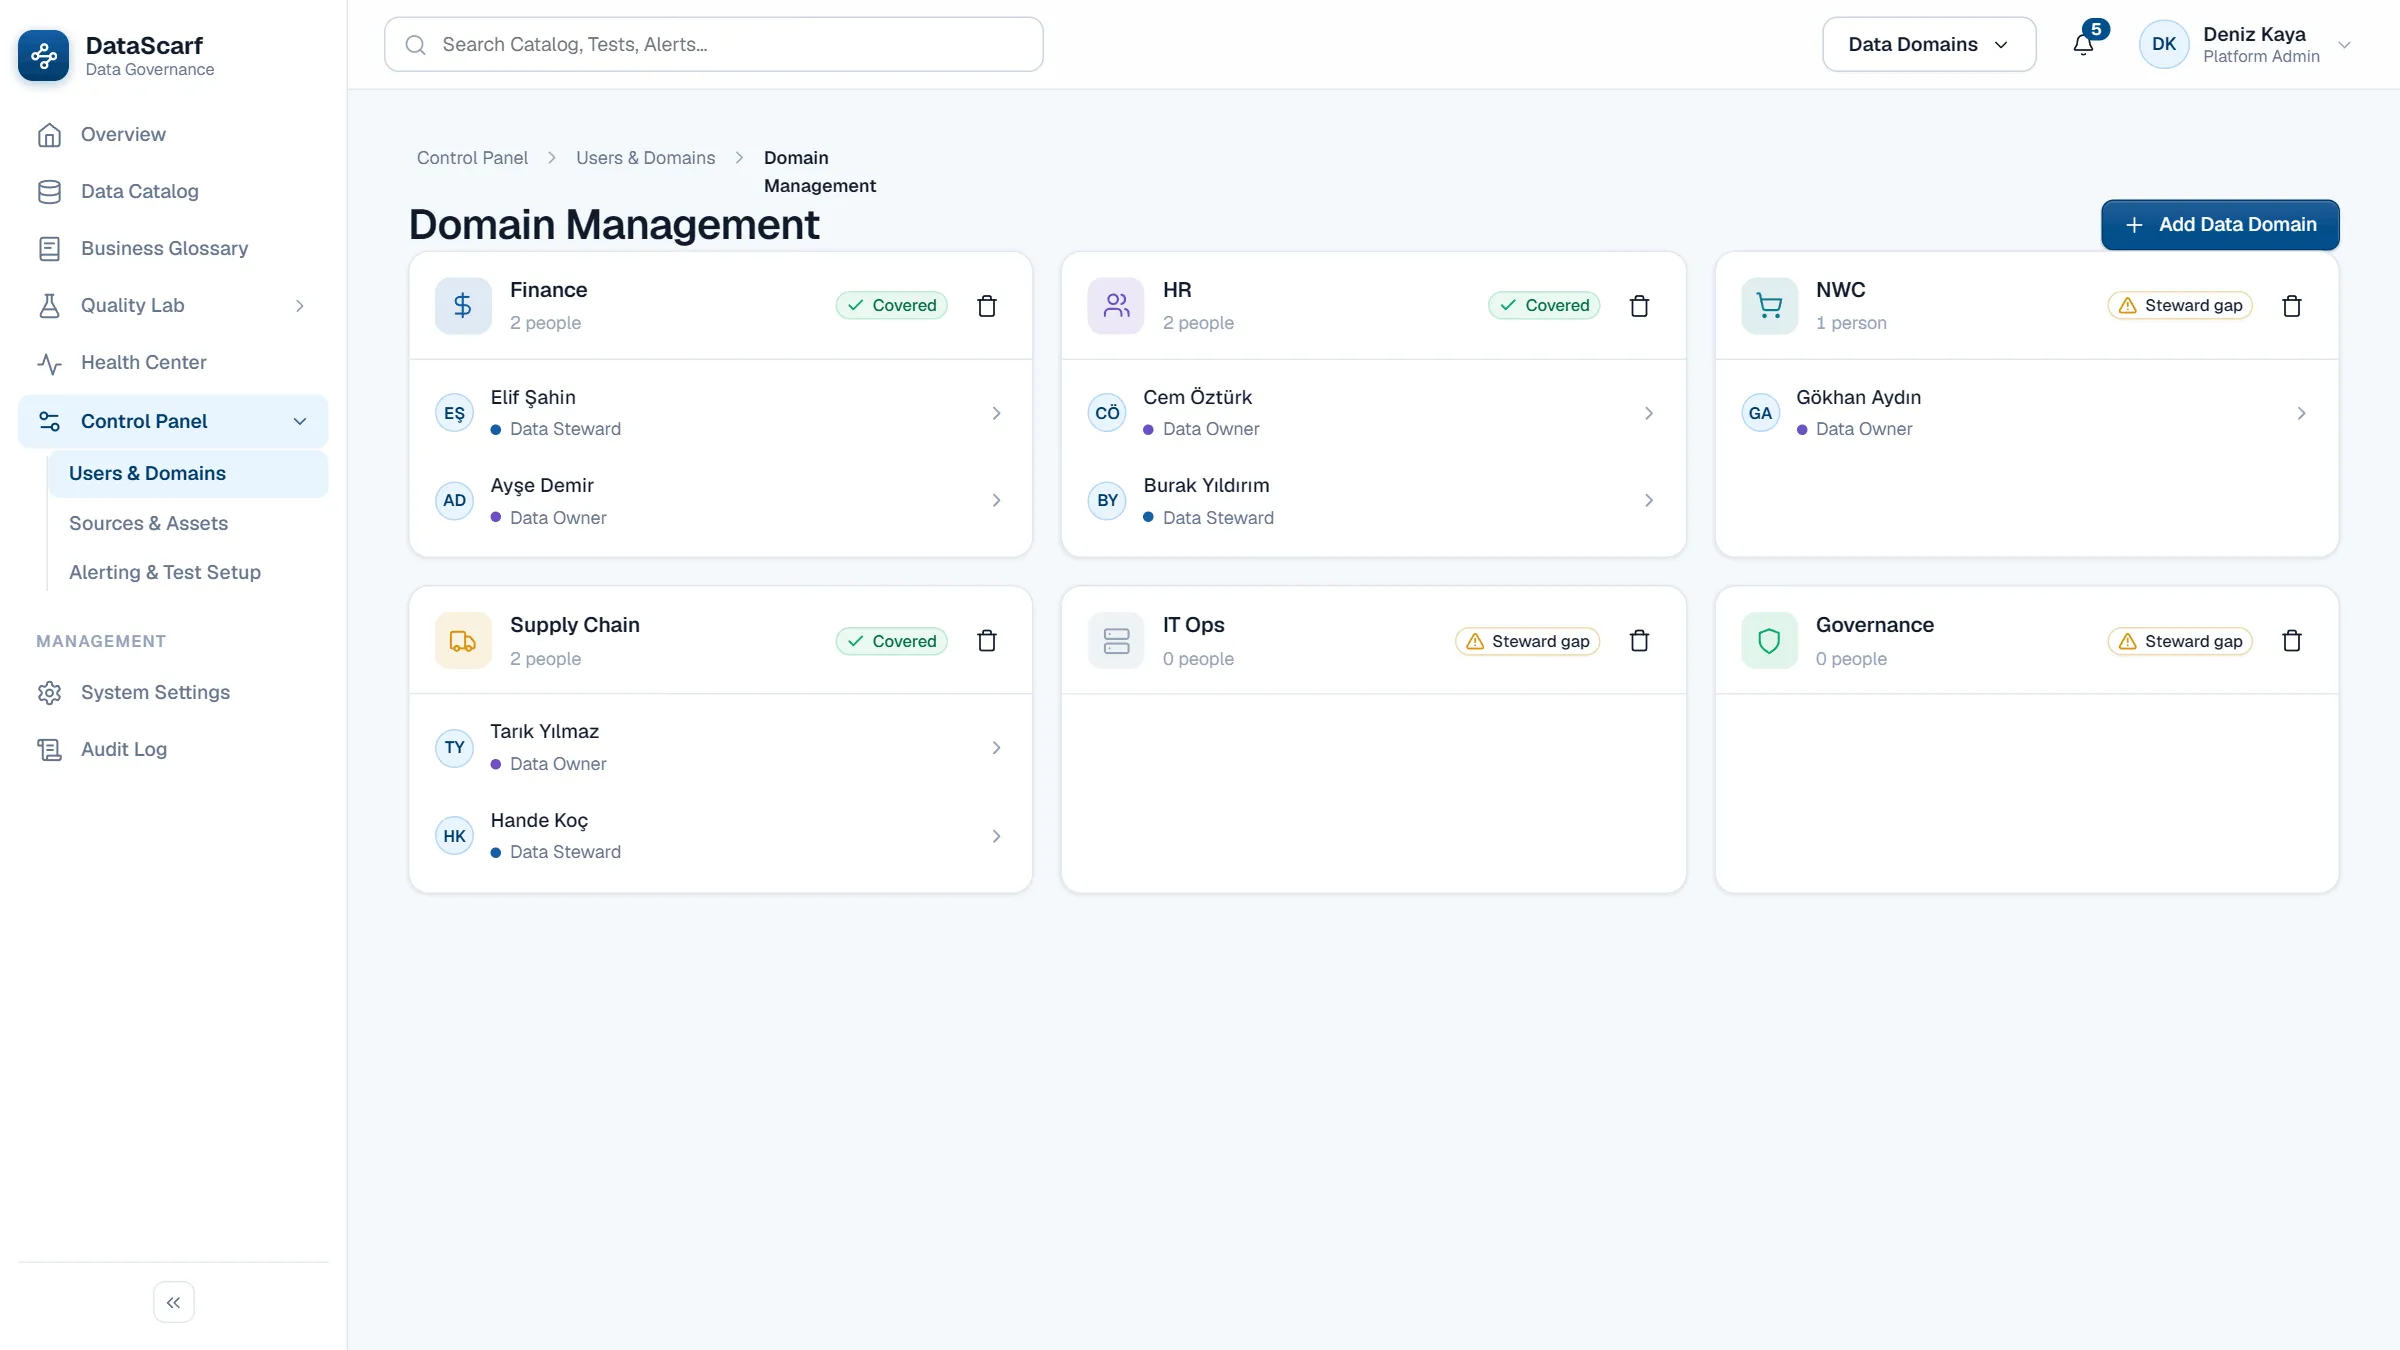Delete the Governance domain trash icon
Screen dimensions: 2400x1350
[2292, 641]
